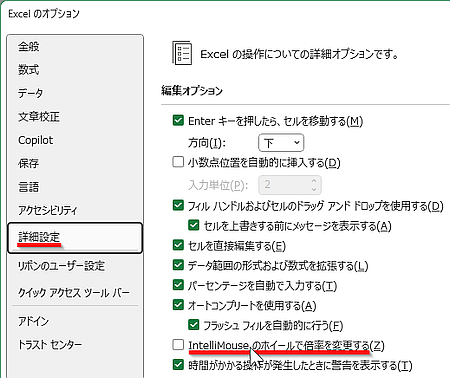The width and height of the screenshot is (450, 378).
Task: Open the 方向 direction dropdown
Action: (x=281, y=143)
